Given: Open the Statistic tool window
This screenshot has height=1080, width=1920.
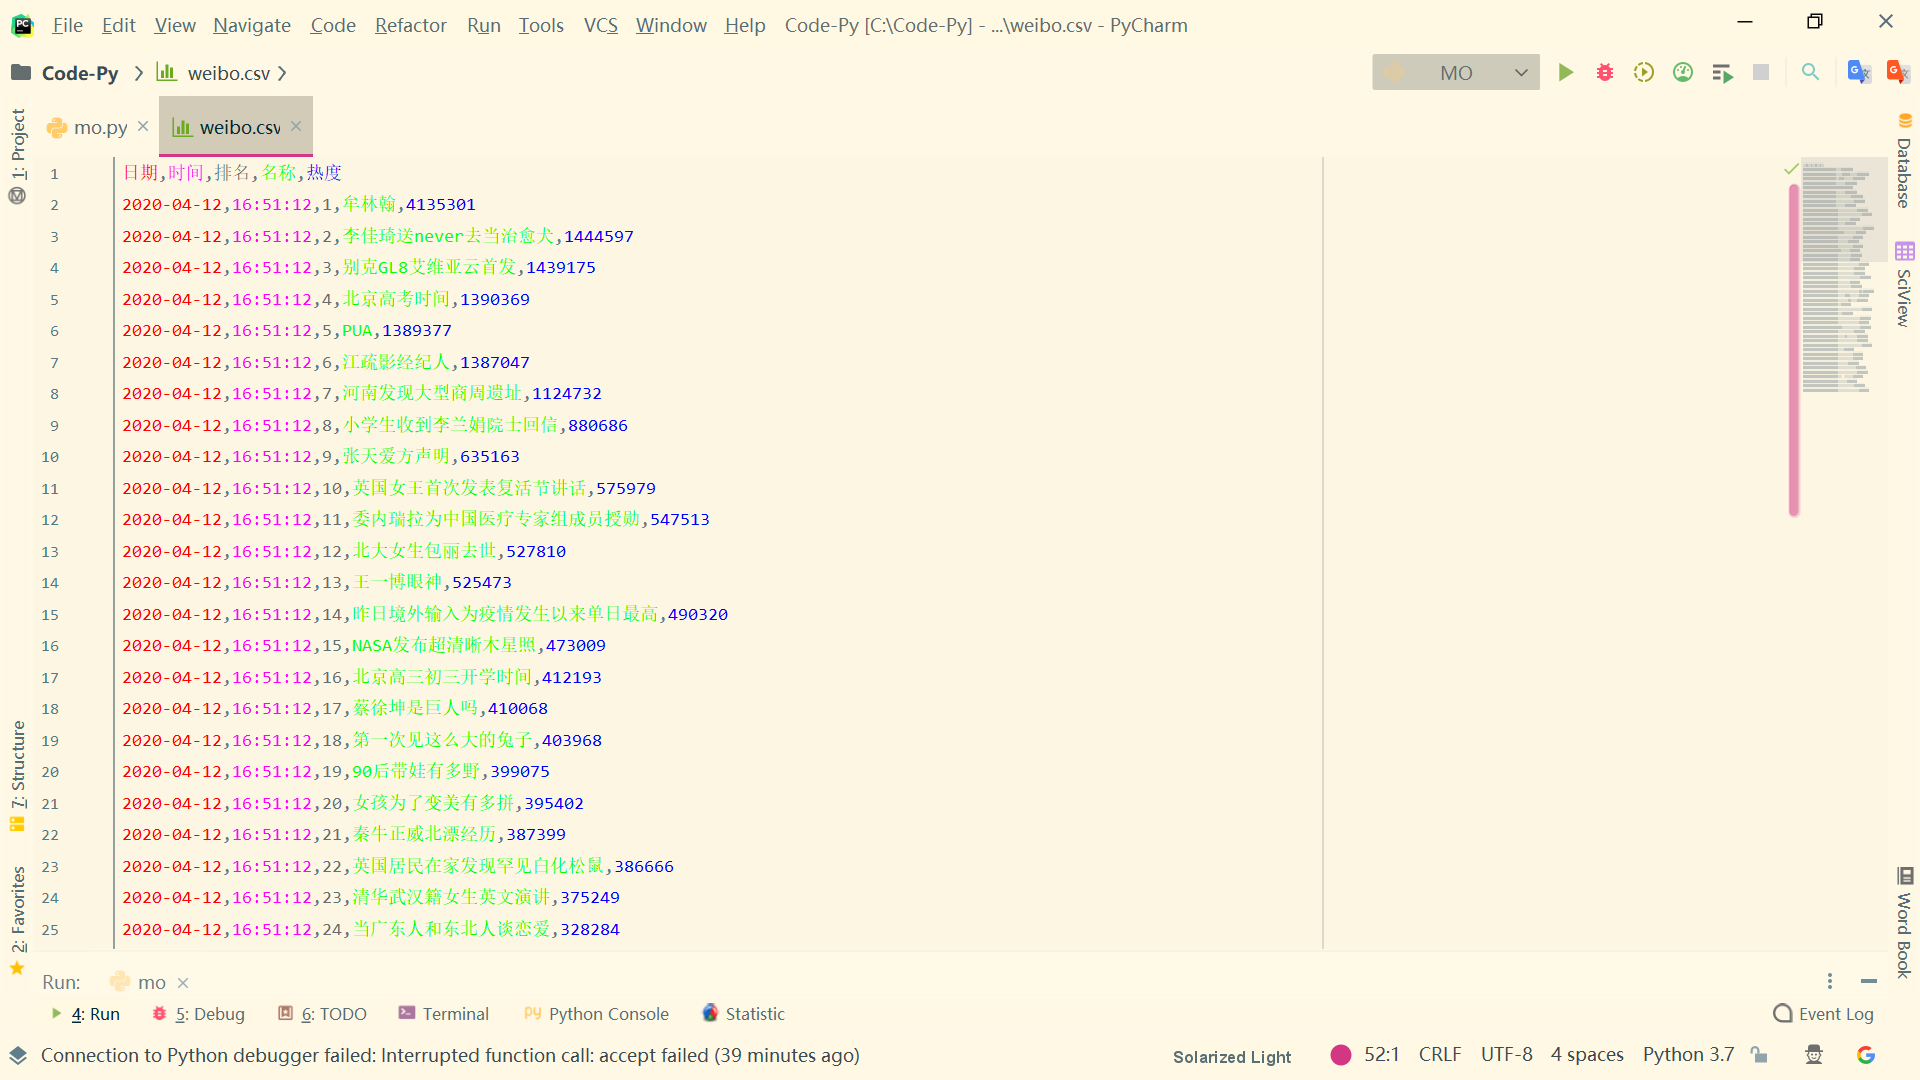Looking at the screenshot, I should tap(743, 1014).
